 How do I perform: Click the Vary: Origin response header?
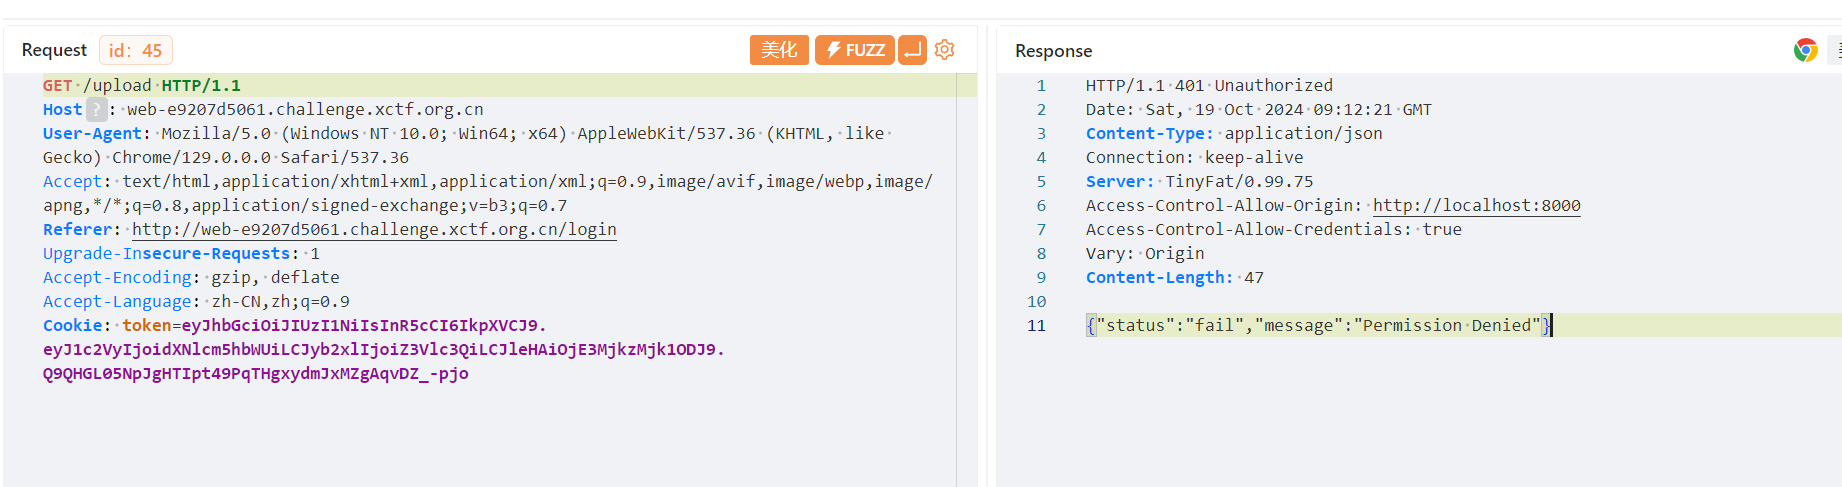click(1145, 253)
